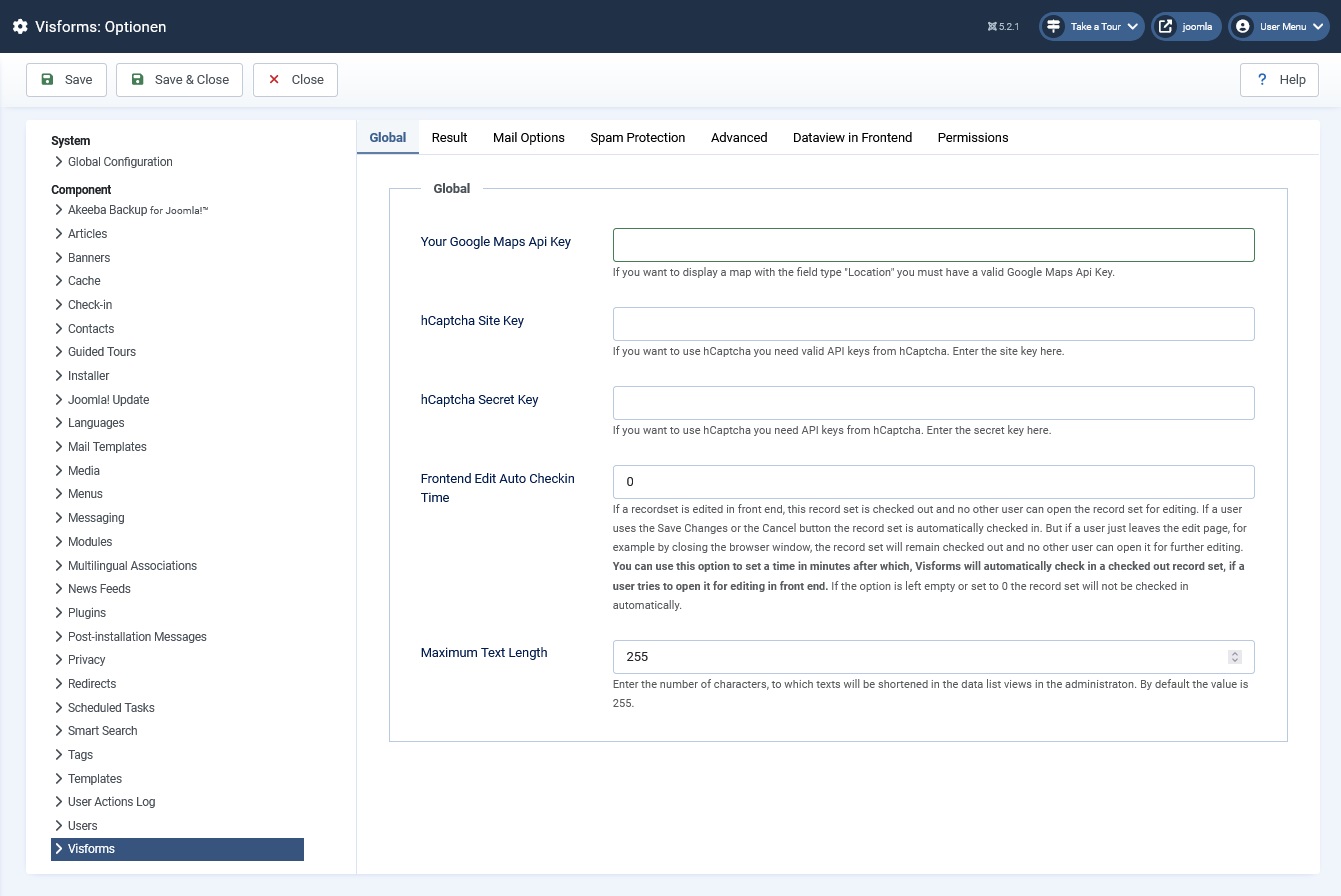Click the Joomla version 5.2.1 icon

(x=991, y=27)
